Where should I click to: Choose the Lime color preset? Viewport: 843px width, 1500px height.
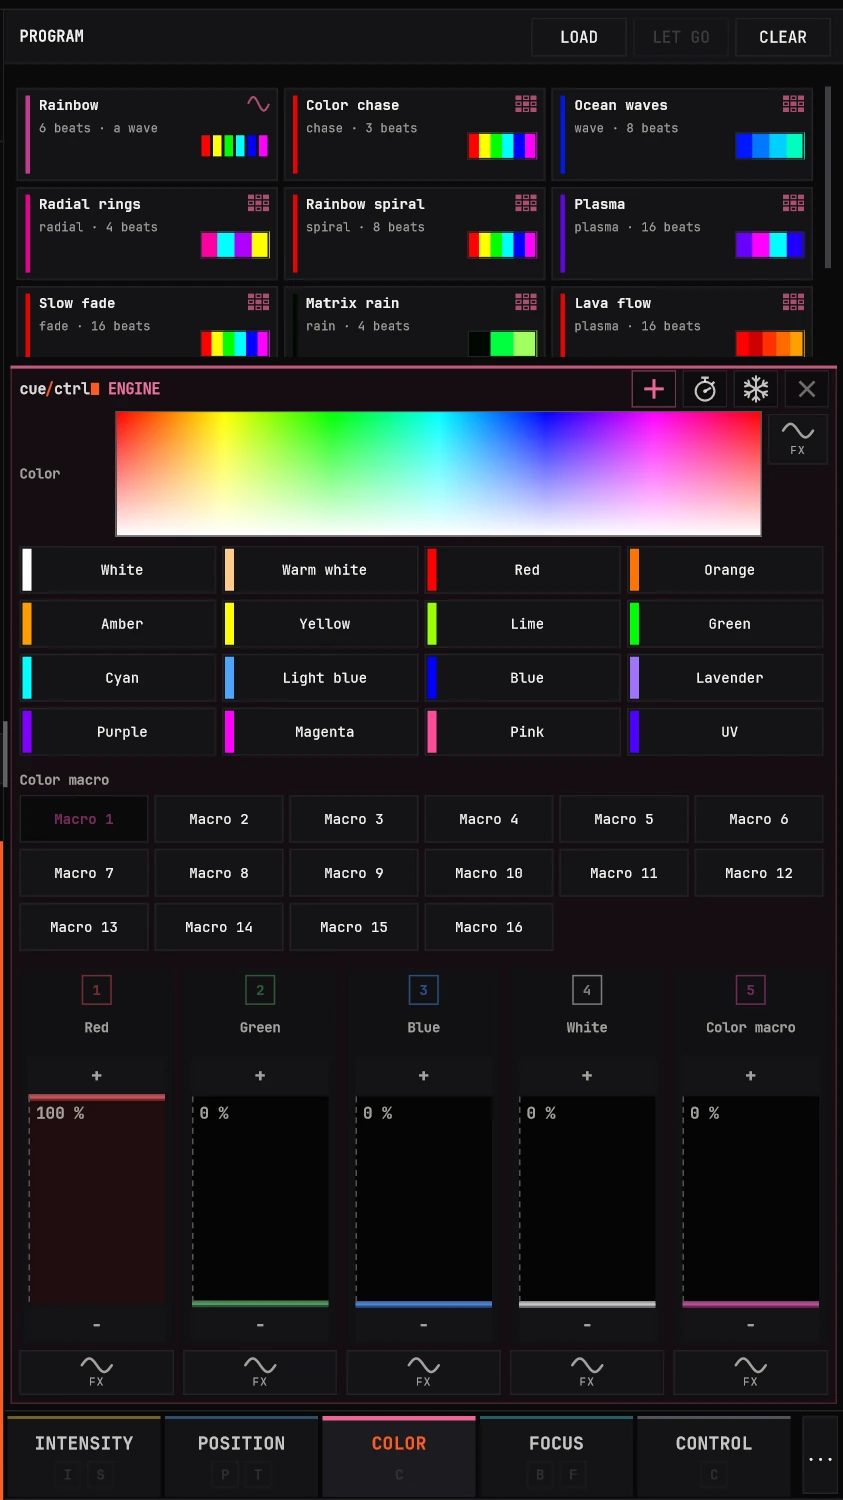[523, 624]
